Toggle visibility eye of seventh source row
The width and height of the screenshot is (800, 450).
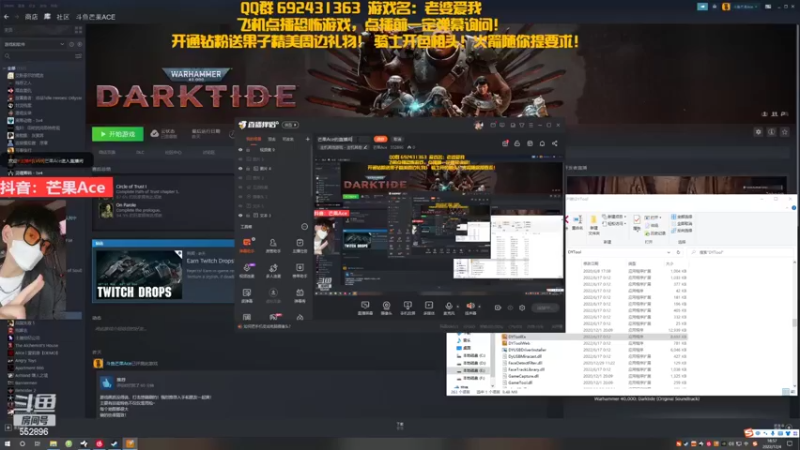coord(240,206)
